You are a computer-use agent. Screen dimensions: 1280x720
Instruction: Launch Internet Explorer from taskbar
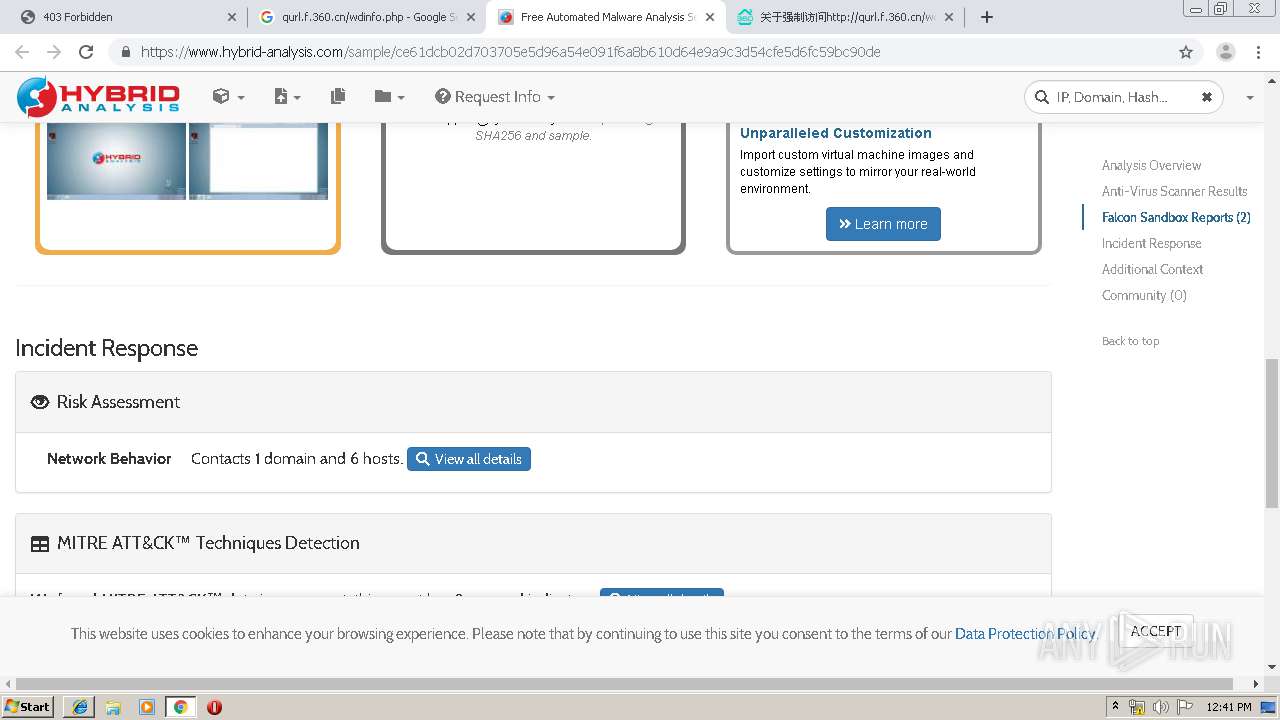80,707
